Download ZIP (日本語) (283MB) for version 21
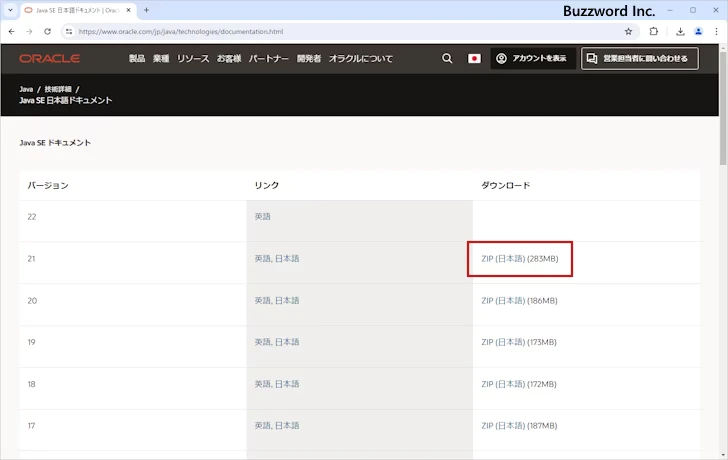Viewport: 728px width, 460px height. 520,259
